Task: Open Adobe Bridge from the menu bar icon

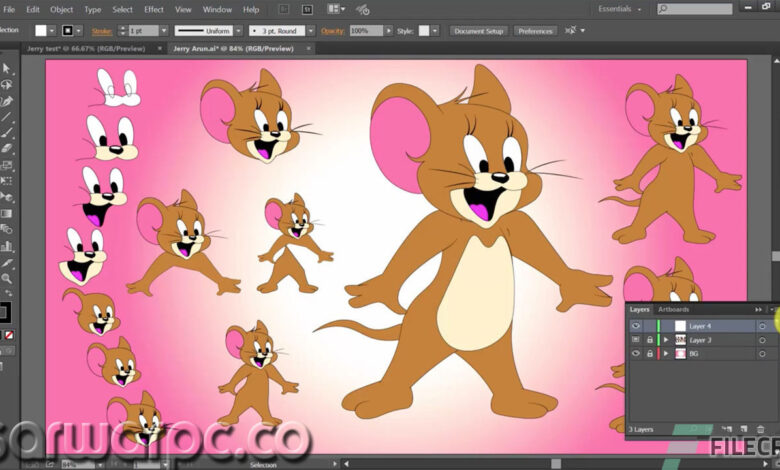Action: pos(284,9)
